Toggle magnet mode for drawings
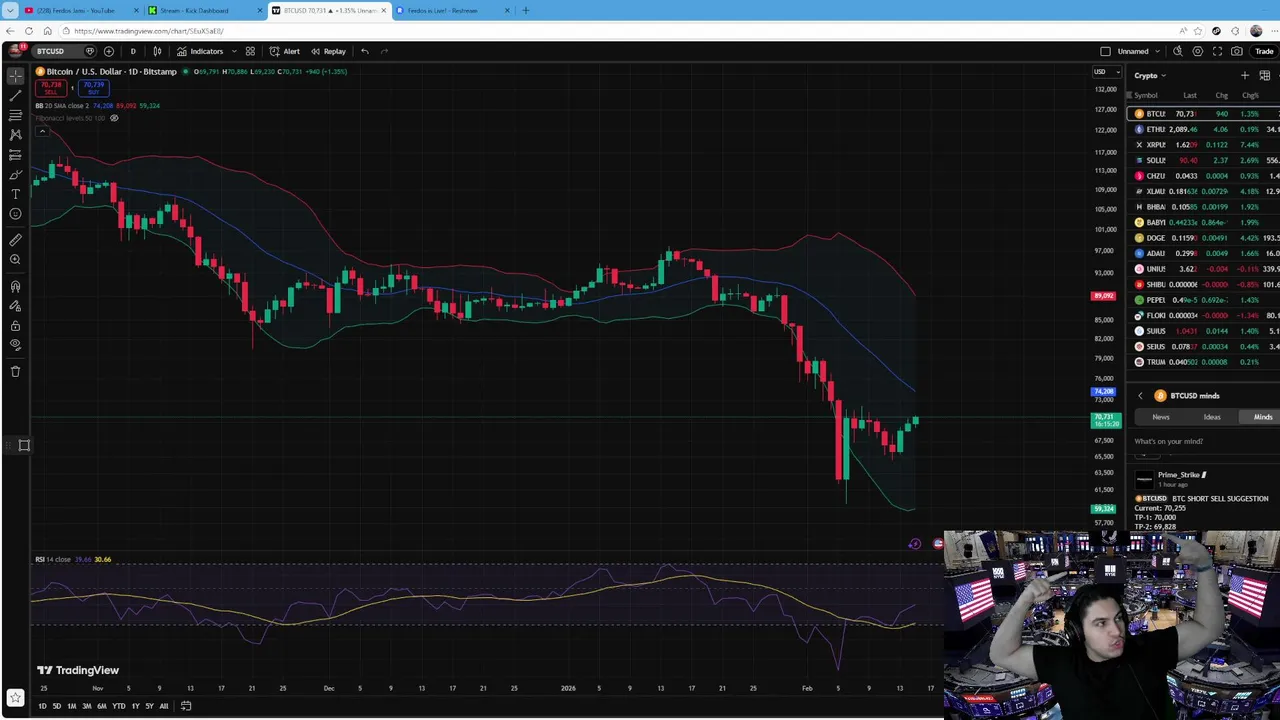Image resolution: width=1280 pixels, height=720 pixels. pyautogui.click(x=15, y=287)
